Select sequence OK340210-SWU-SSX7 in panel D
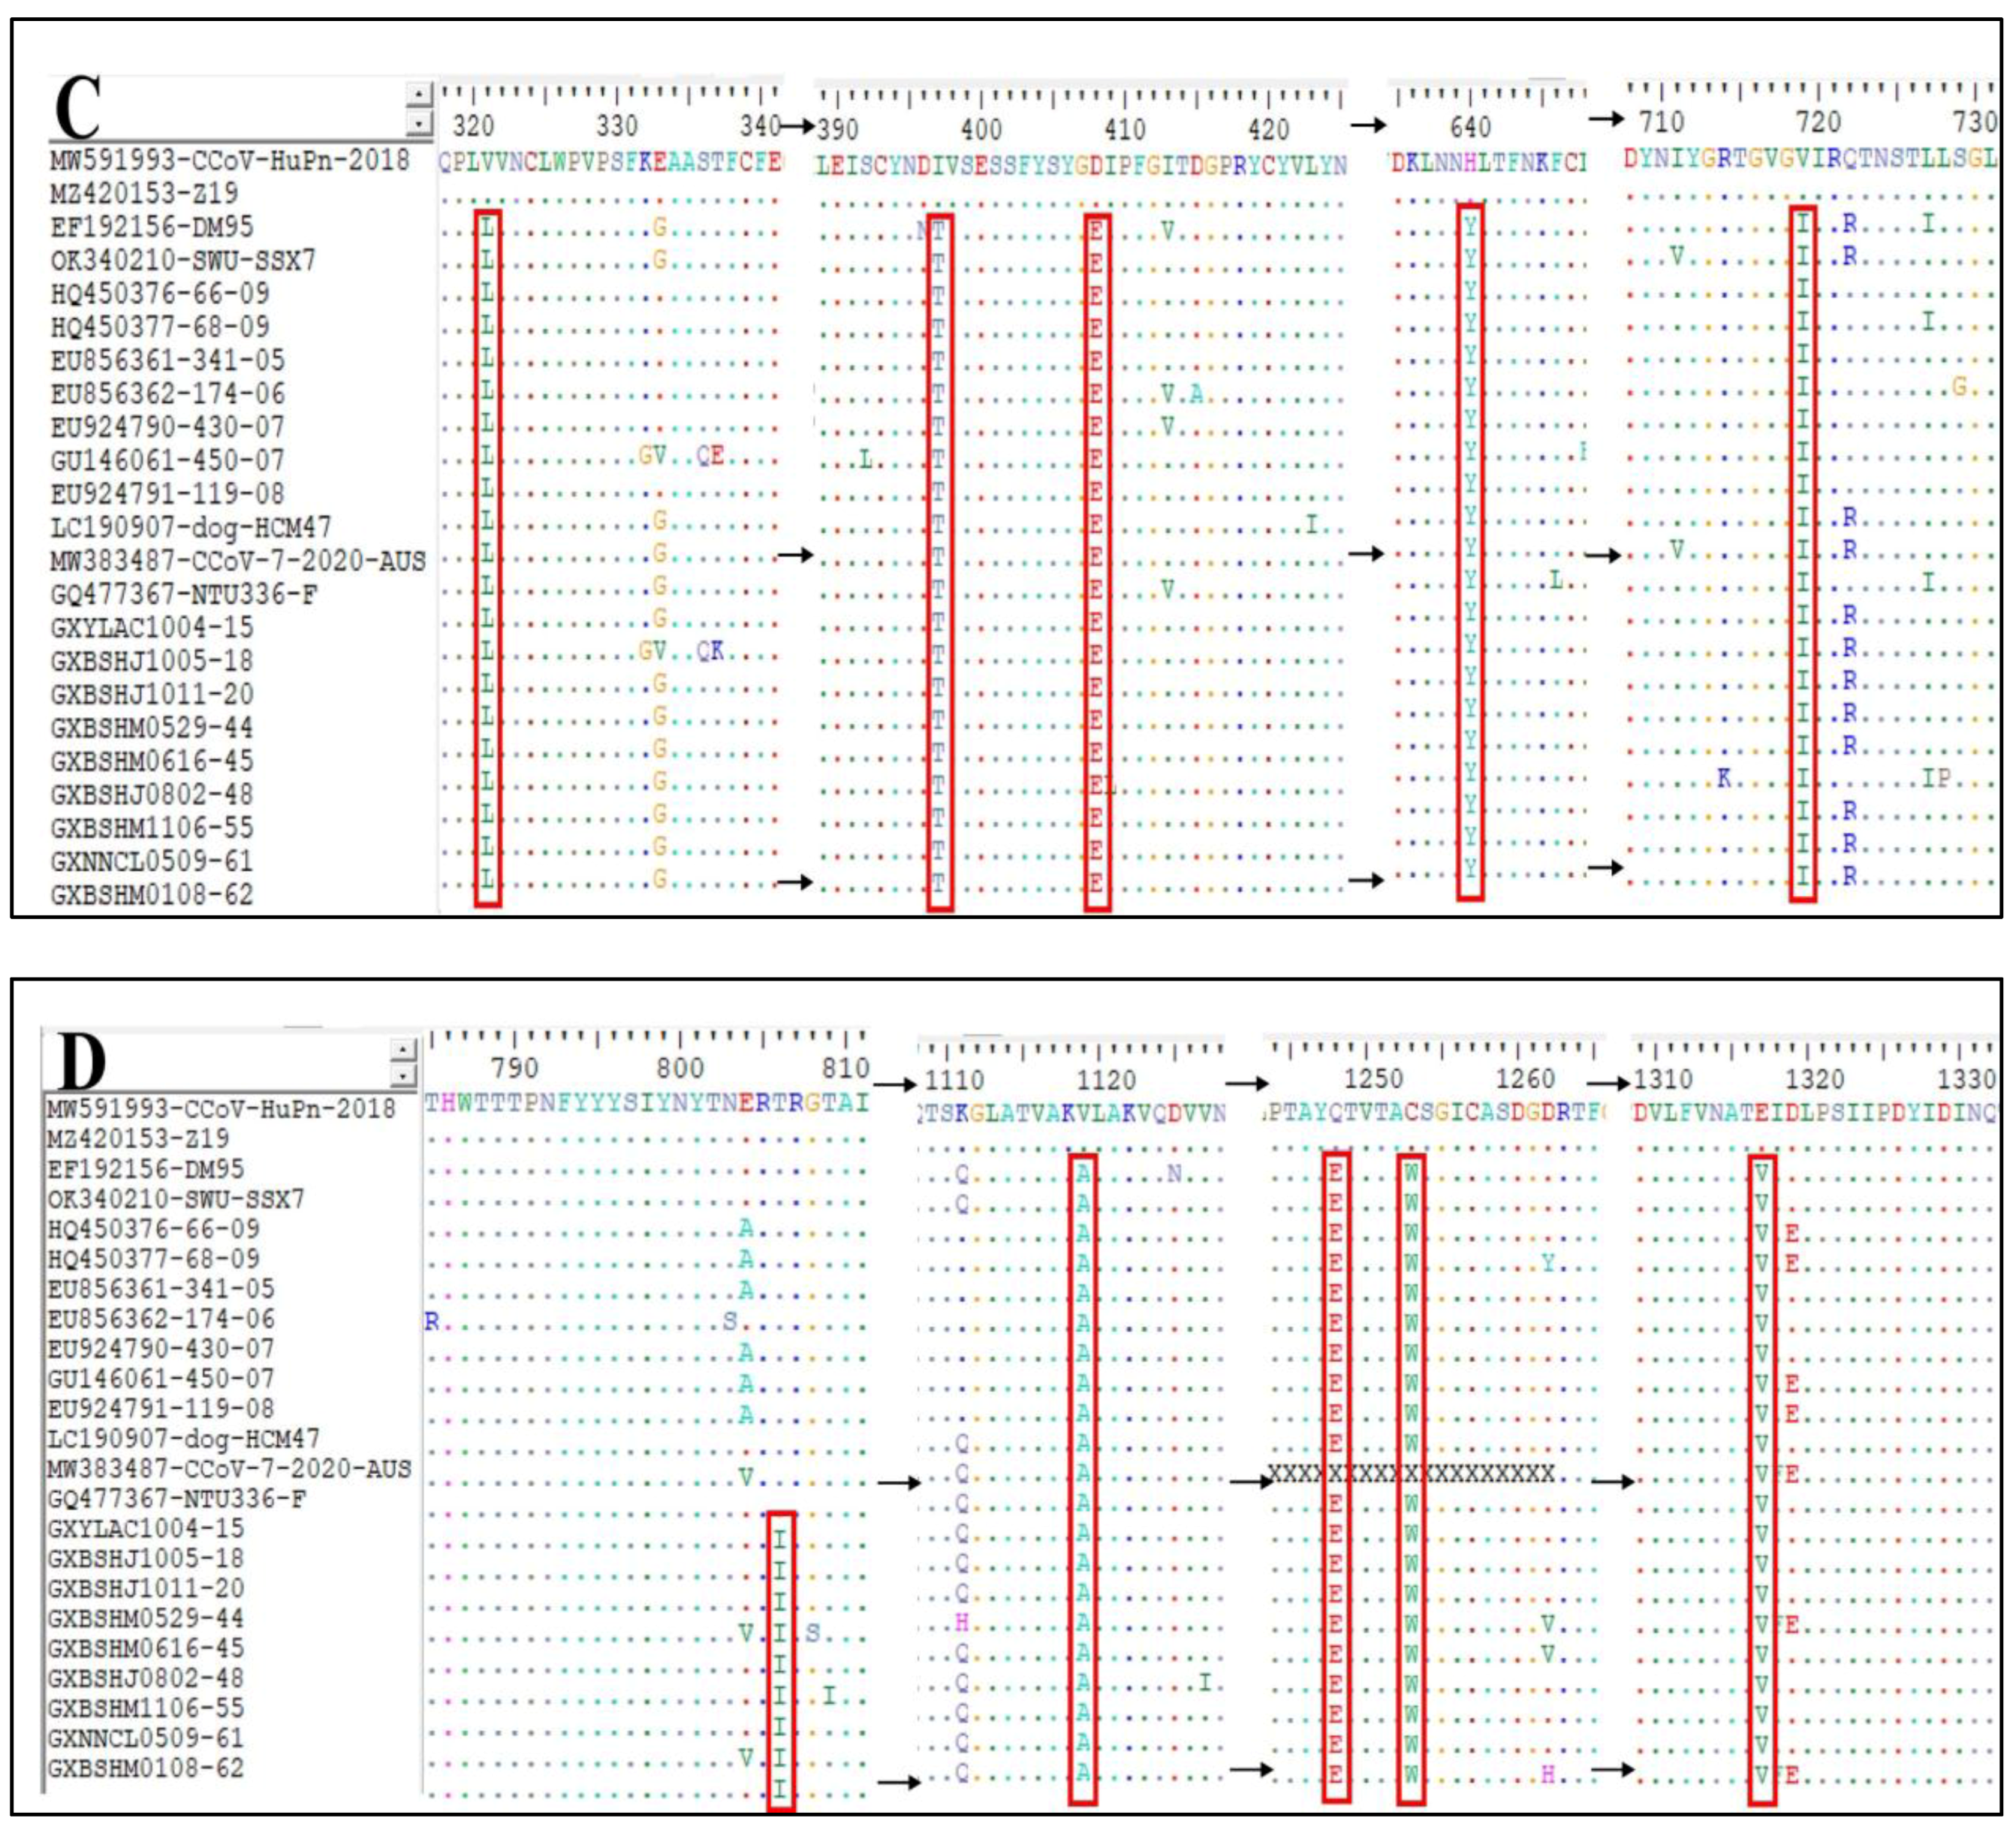 [176, 1198]
